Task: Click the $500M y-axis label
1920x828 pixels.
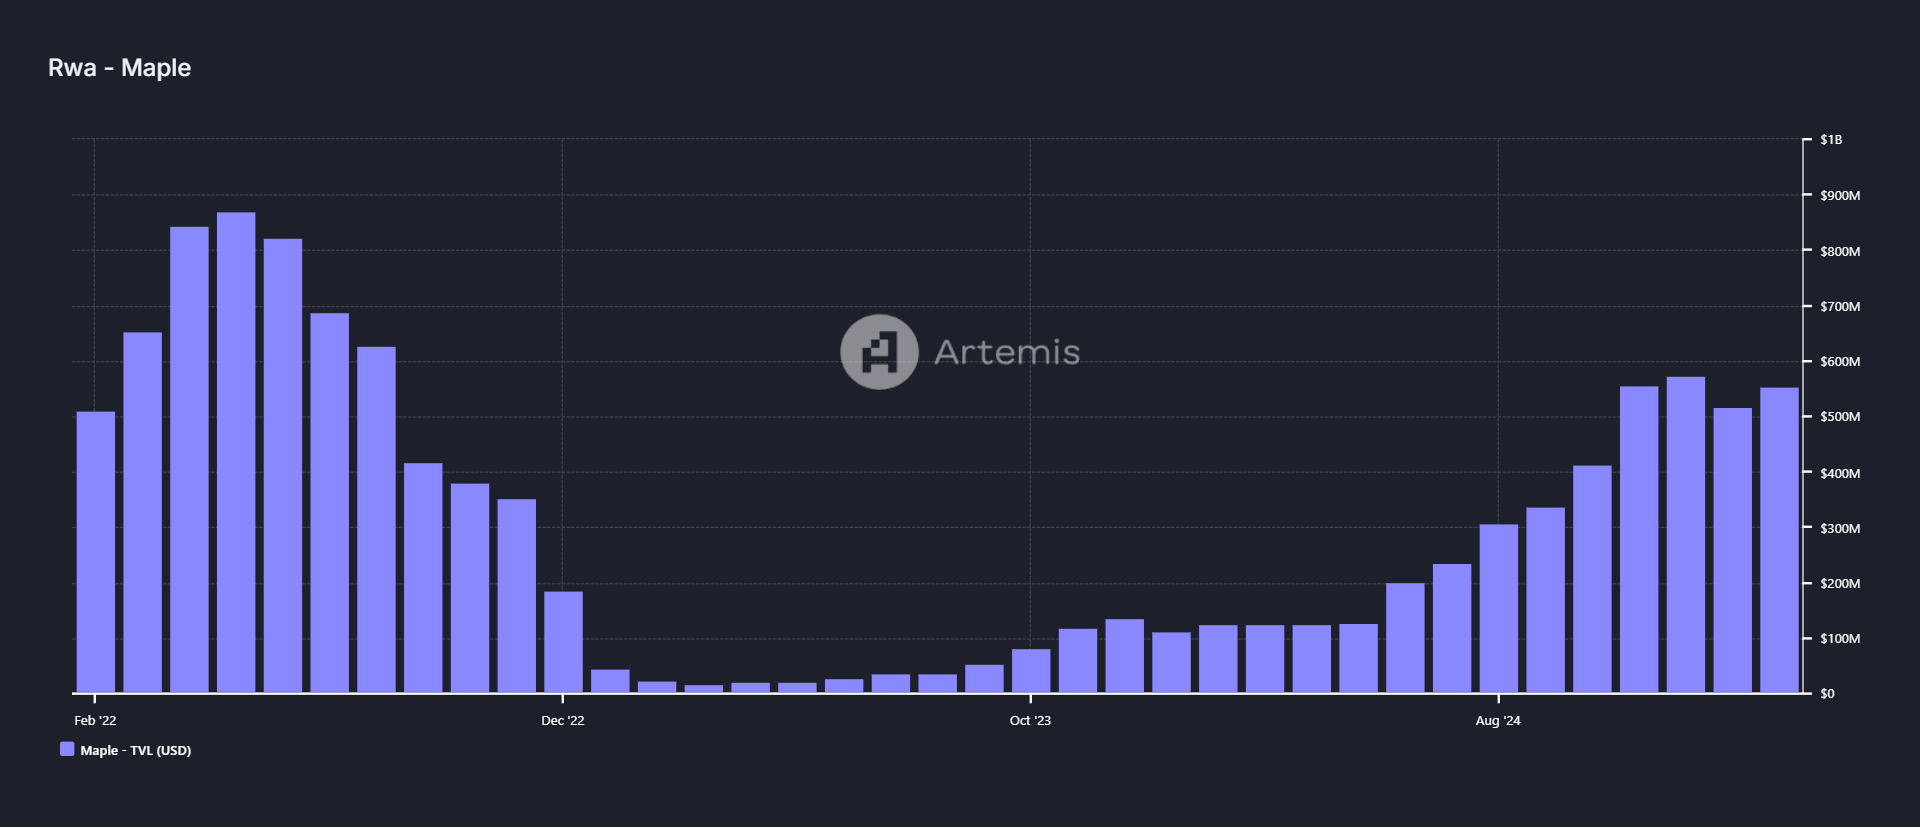Action: click(x=1839, y=417)
